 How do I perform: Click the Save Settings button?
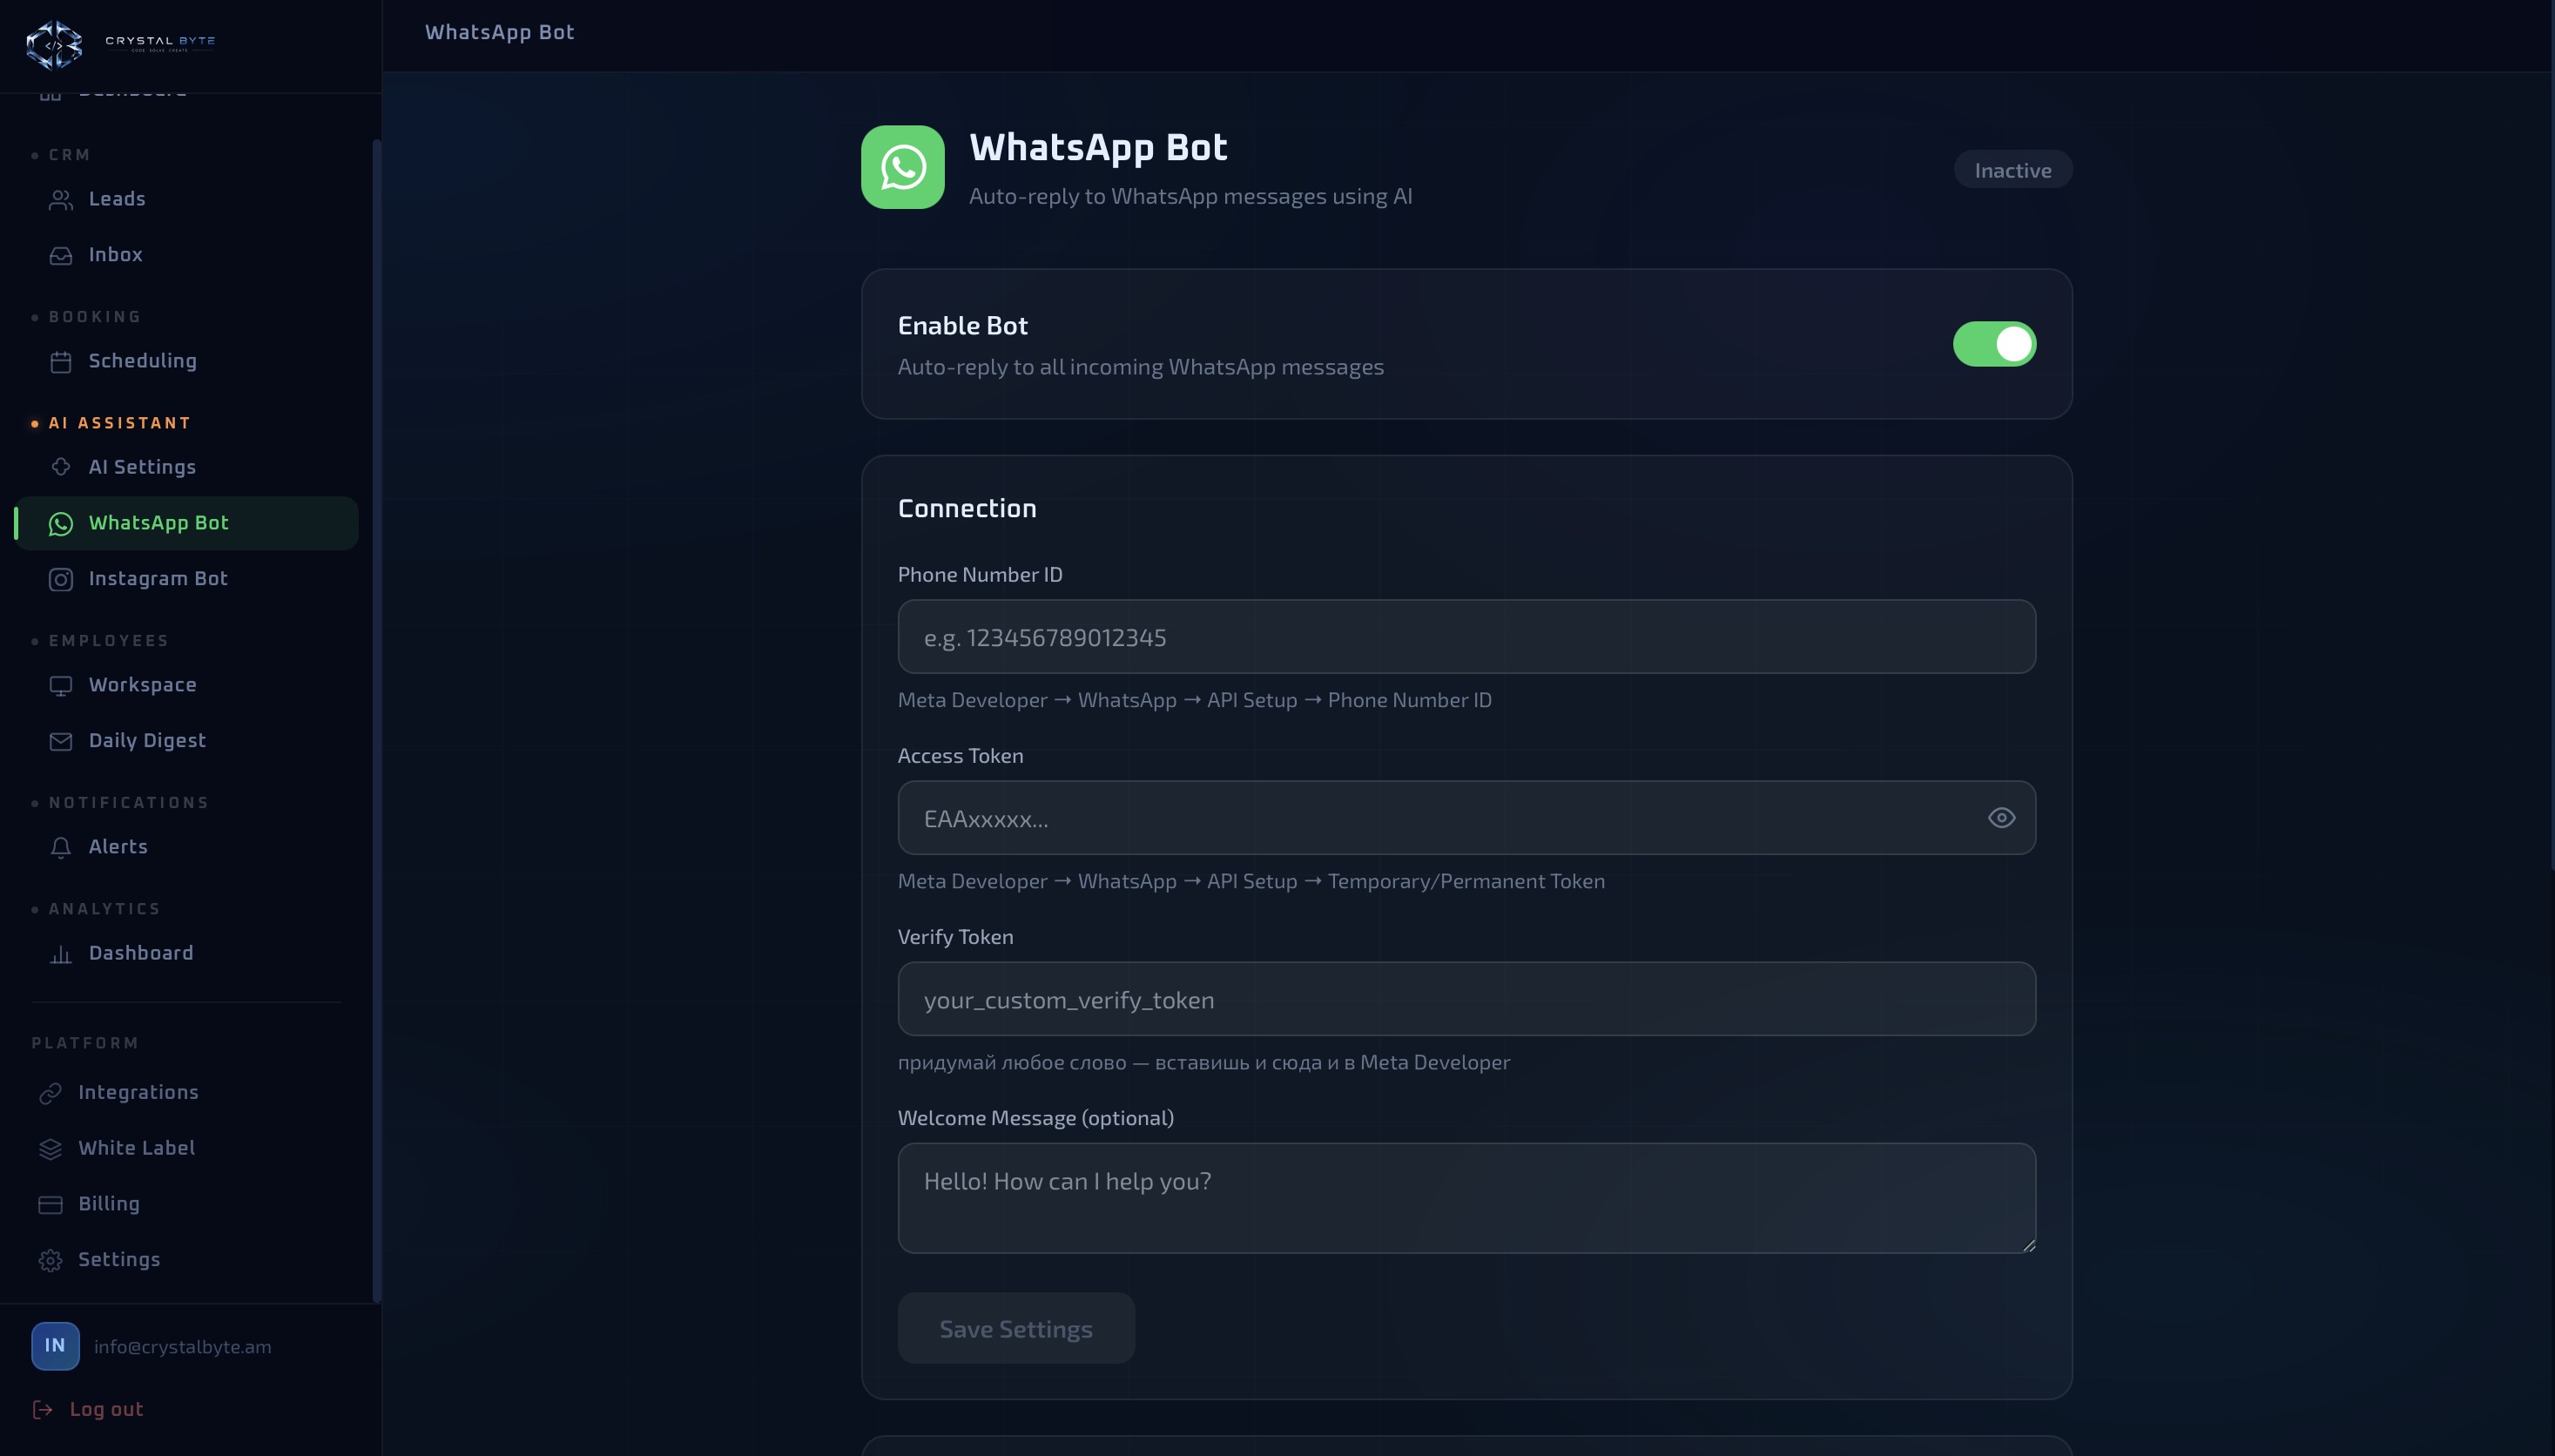1015,1328
